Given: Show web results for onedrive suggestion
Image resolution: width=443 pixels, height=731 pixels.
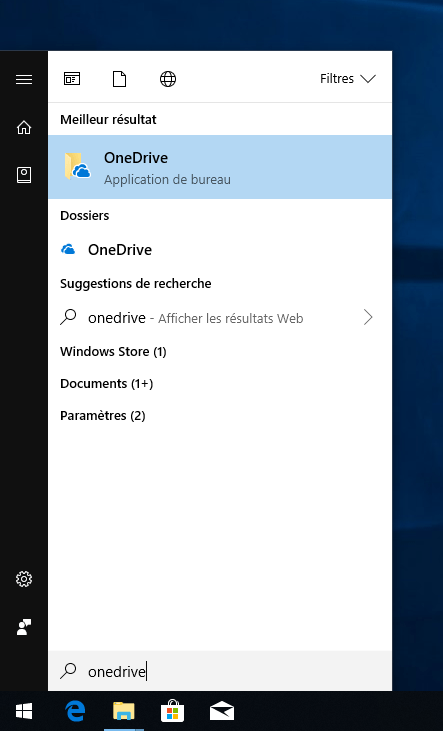Looking at the screenshot, I should click(x=220, y=318).
